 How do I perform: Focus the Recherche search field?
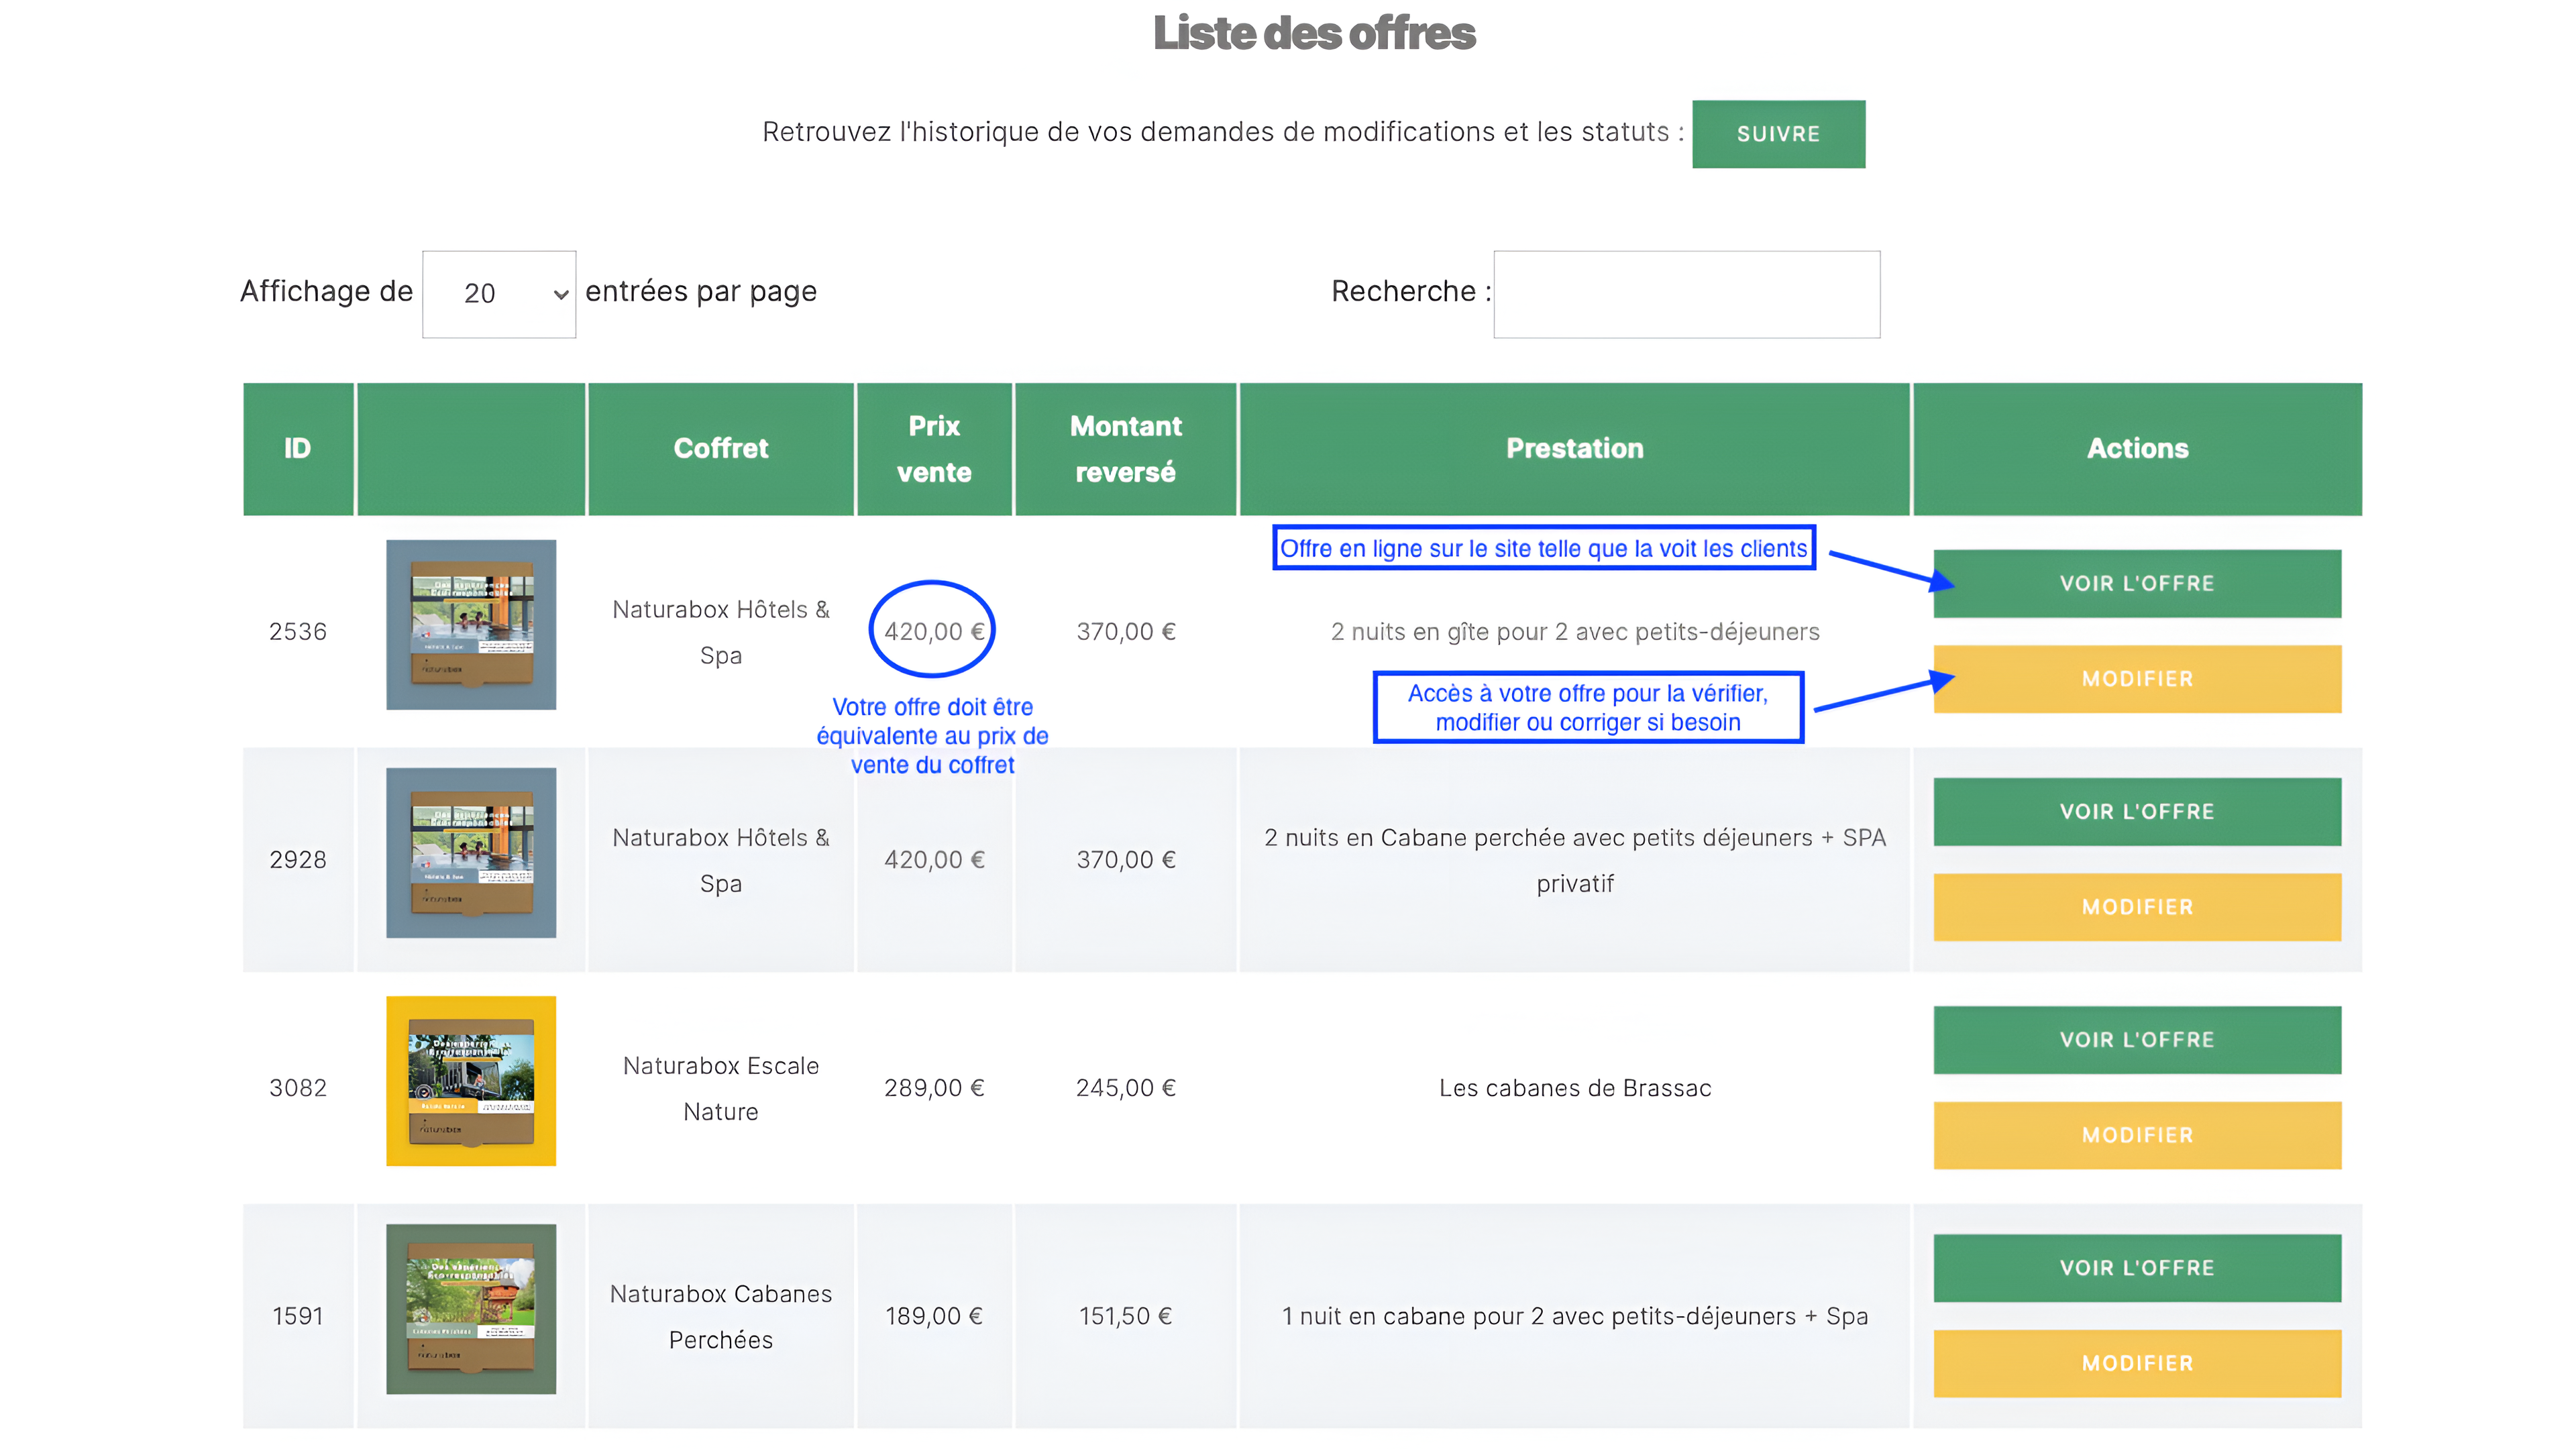tap(1686, 294)
